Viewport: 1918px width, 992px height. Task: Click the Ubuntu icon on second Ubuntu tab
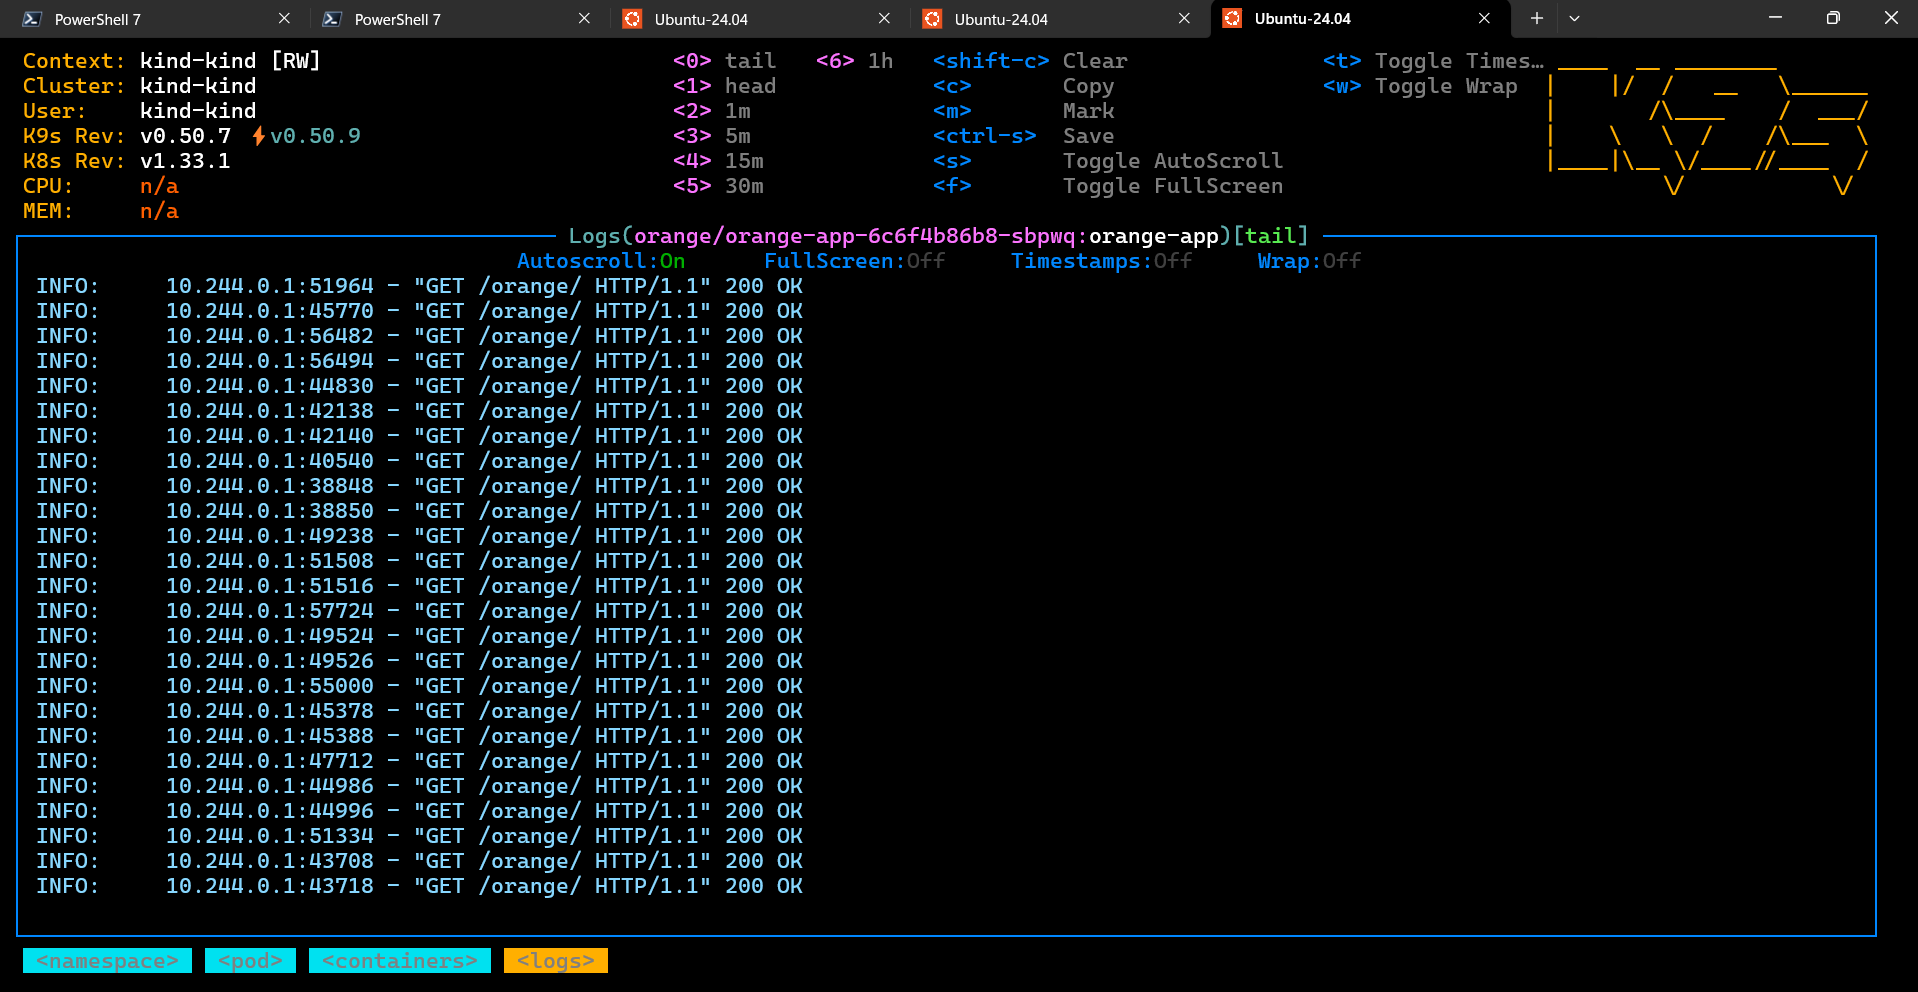click(x=932, y=19)
